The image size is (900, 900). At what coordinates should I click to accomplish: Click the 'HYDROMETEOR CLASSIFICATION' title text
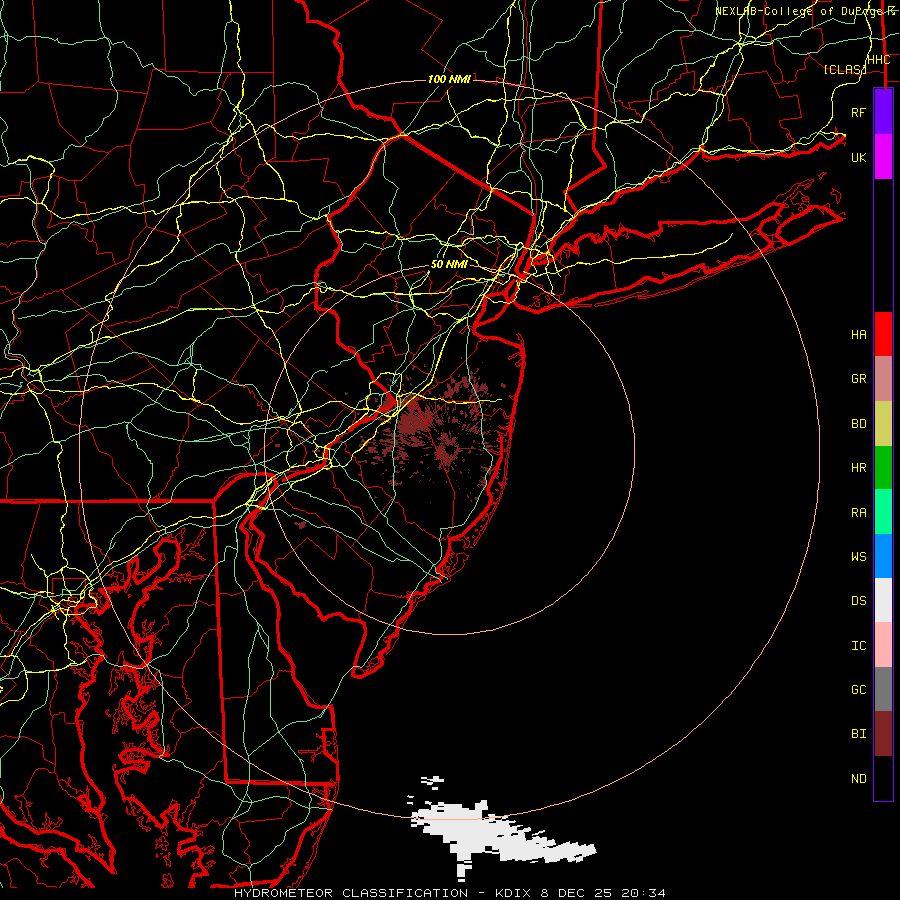(x=351, y=893)
